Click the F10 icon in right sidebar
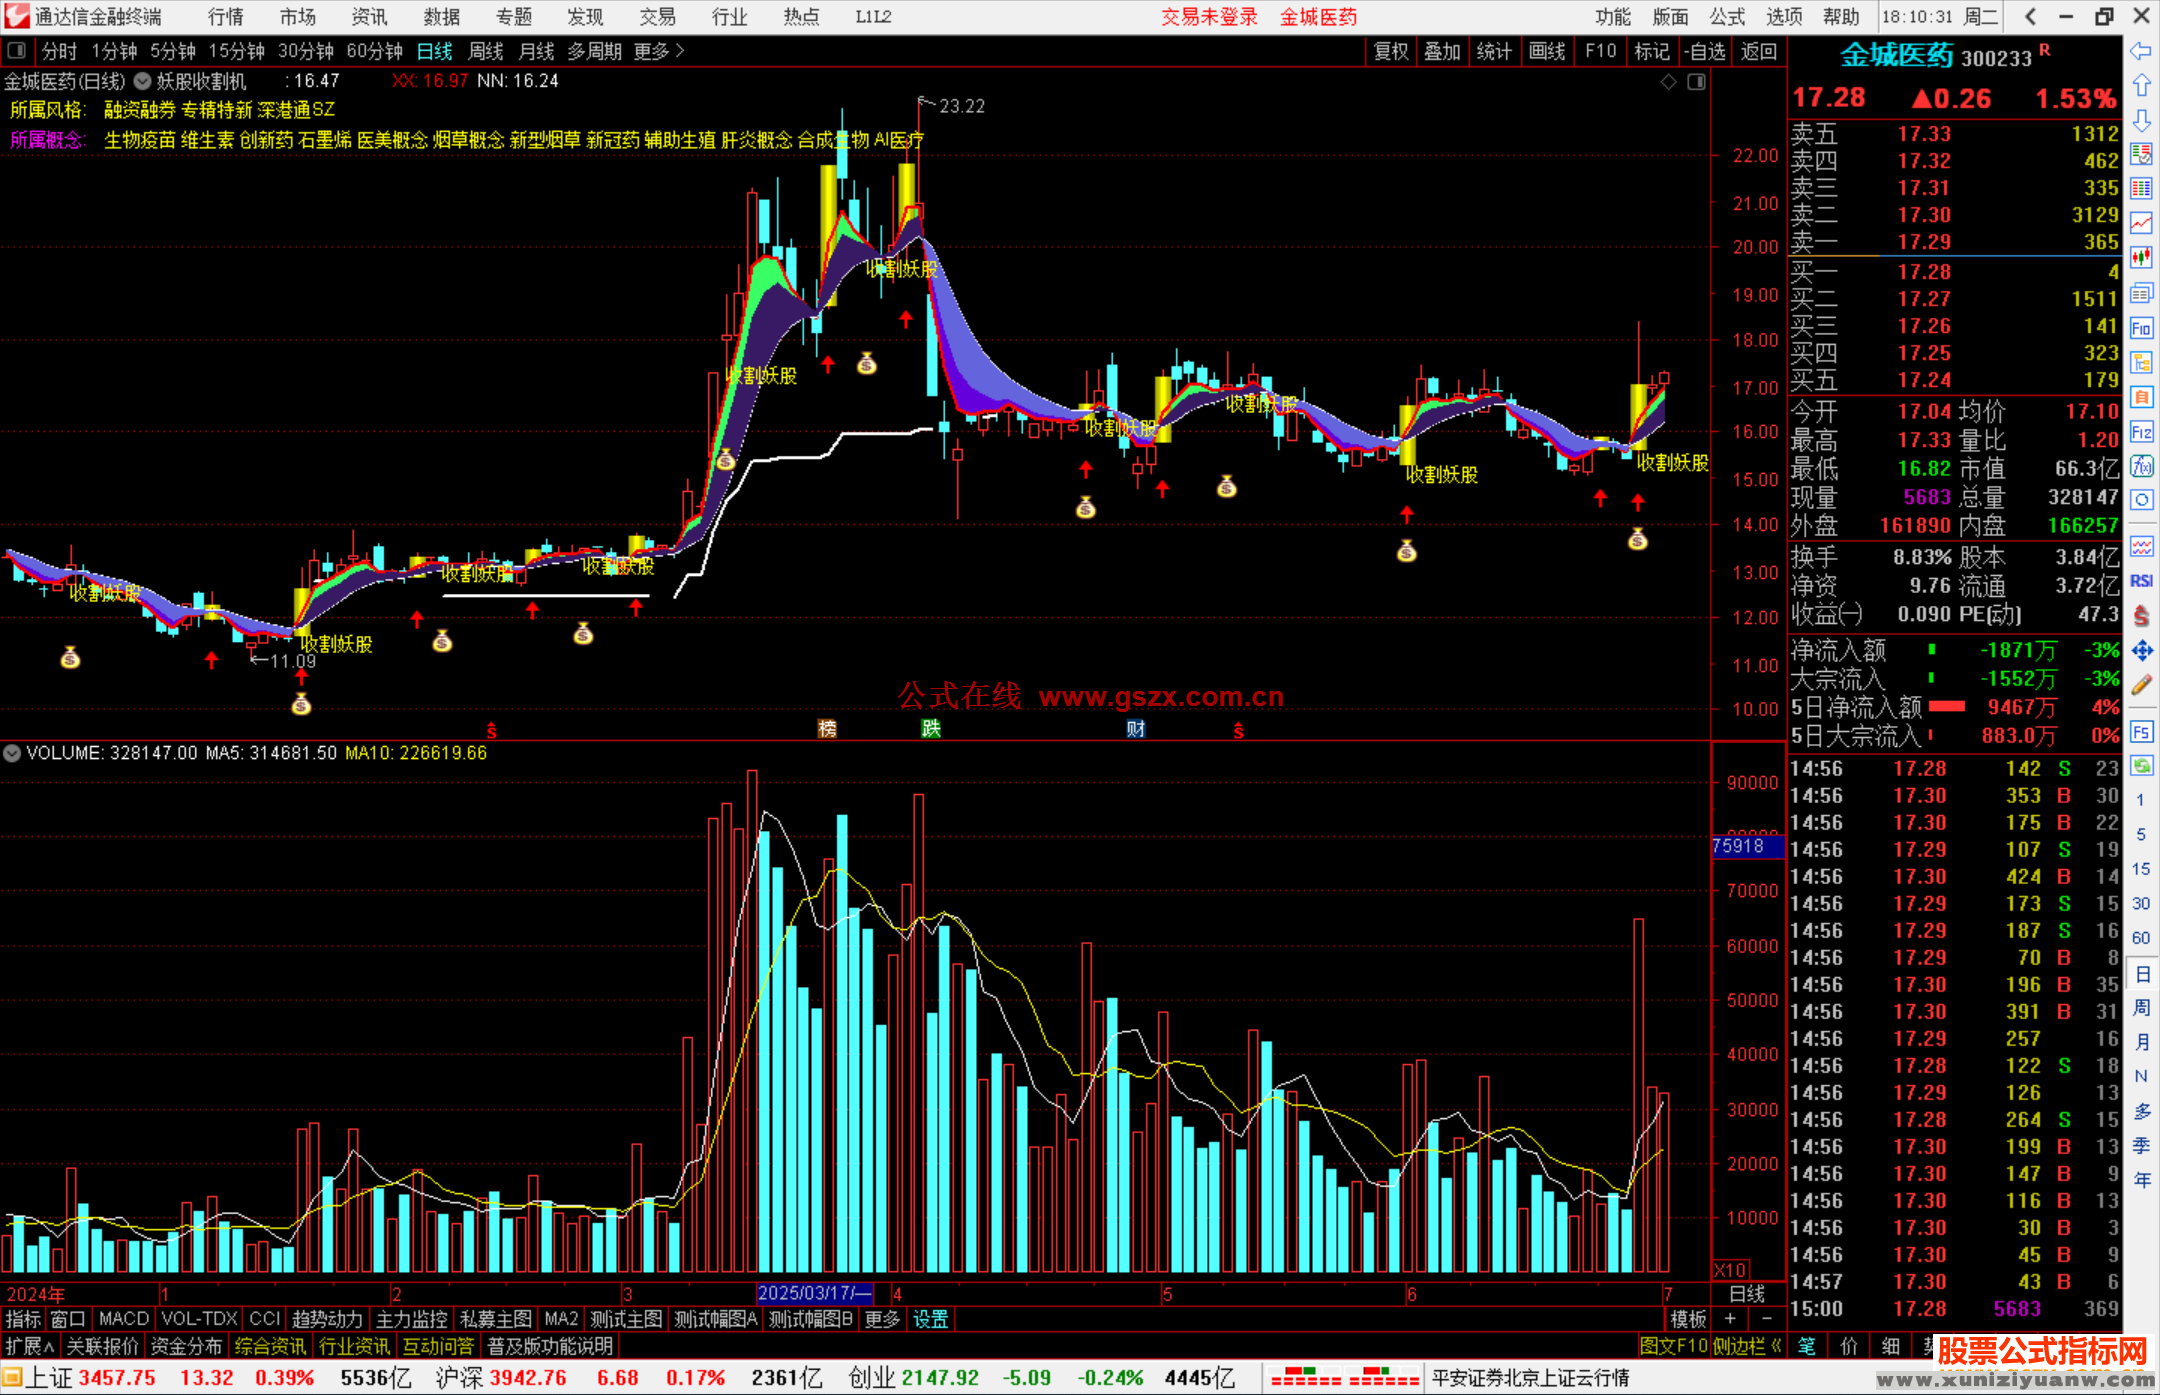Viewport: 2160px width, 1395px height. (2141, 328)
